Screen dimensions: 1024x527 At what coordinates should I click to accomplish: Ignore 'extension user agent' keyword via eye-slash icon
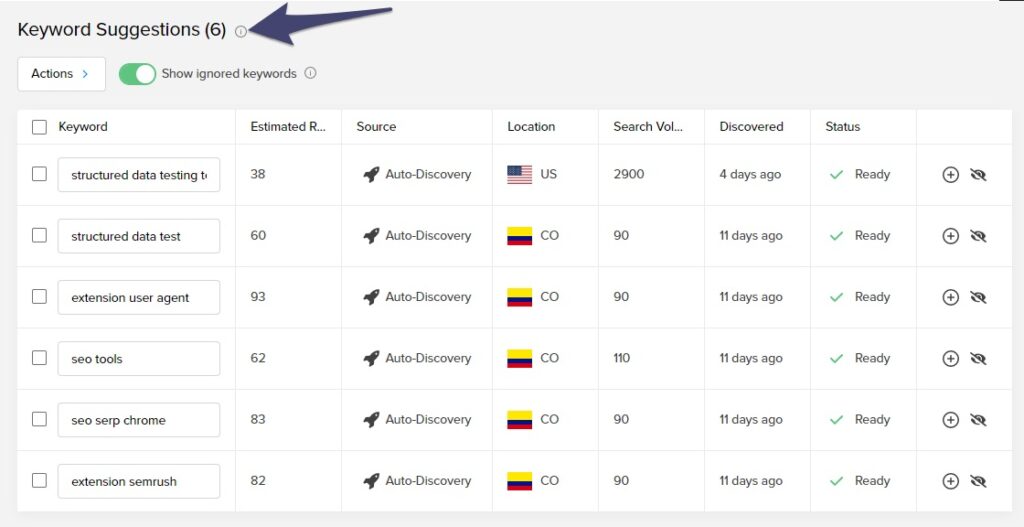tap(978, 297)
